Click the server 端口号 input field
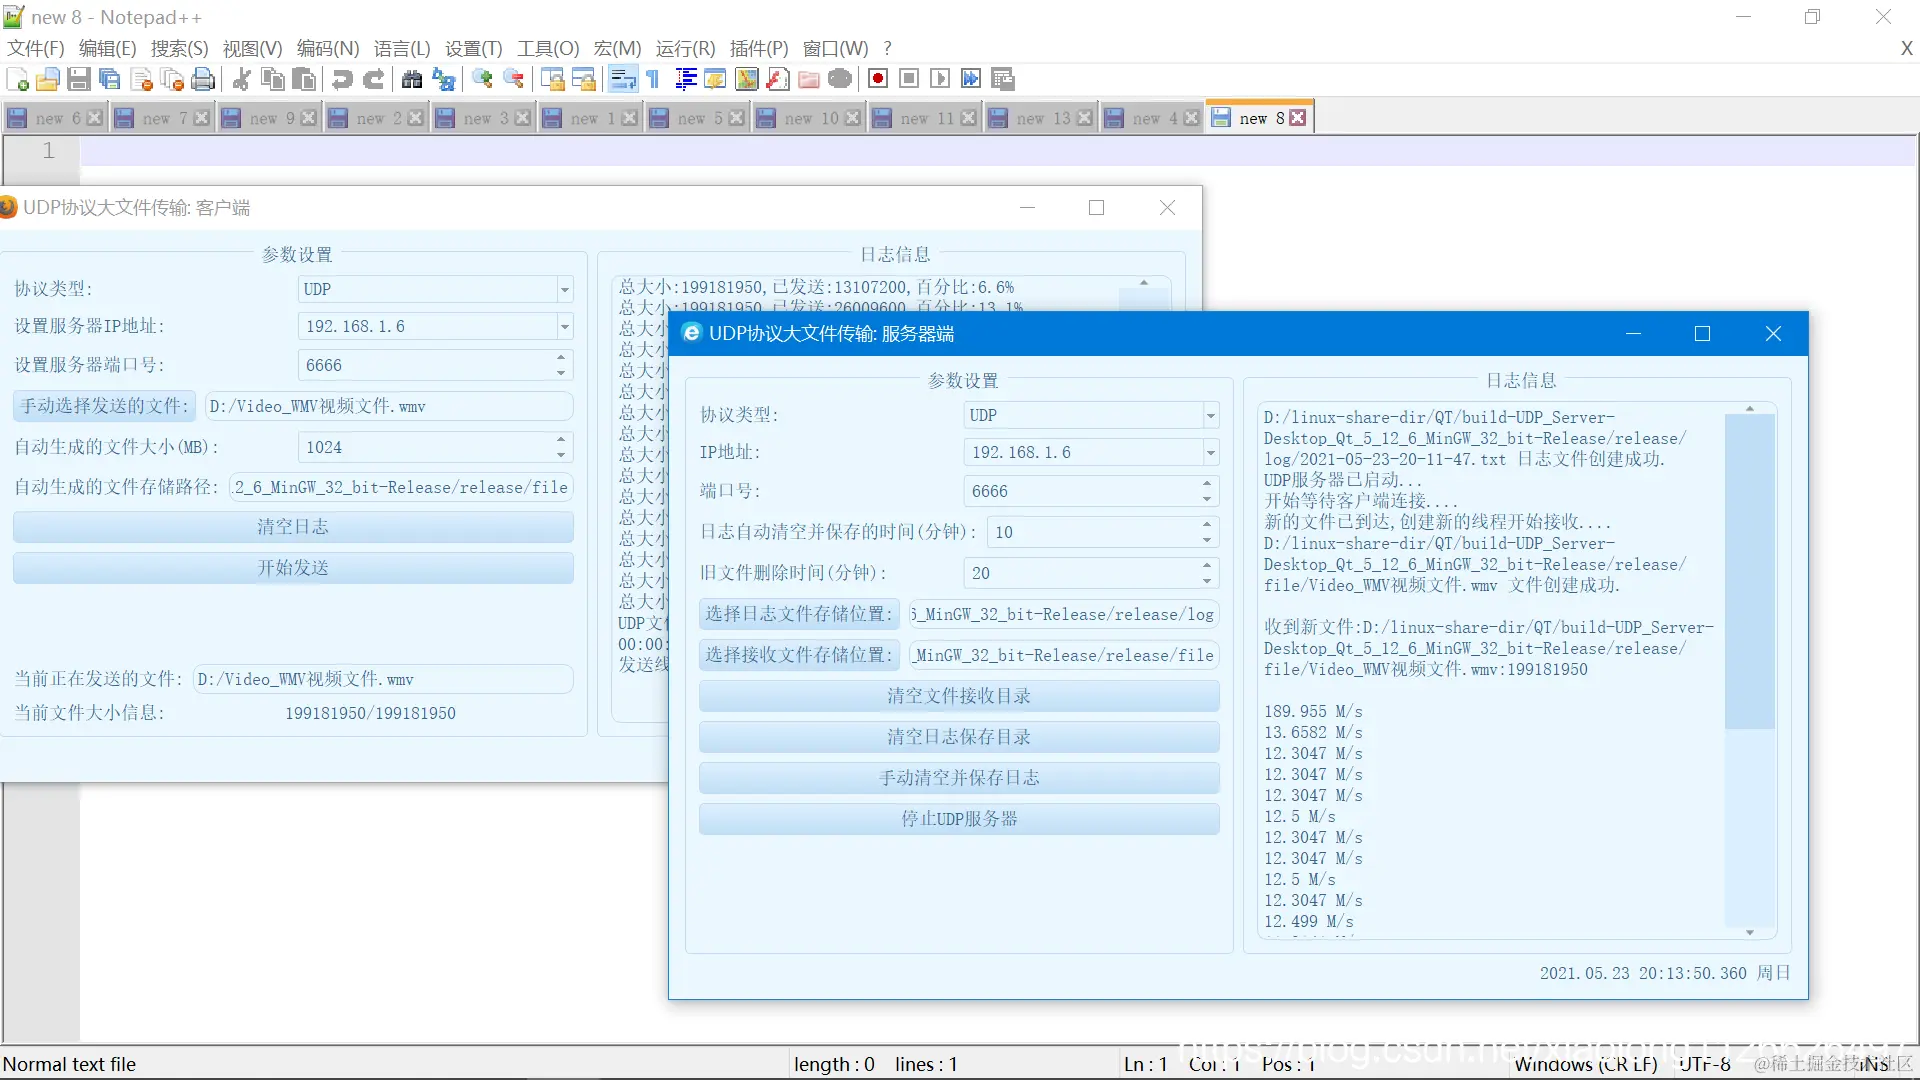 point(1080,491)
